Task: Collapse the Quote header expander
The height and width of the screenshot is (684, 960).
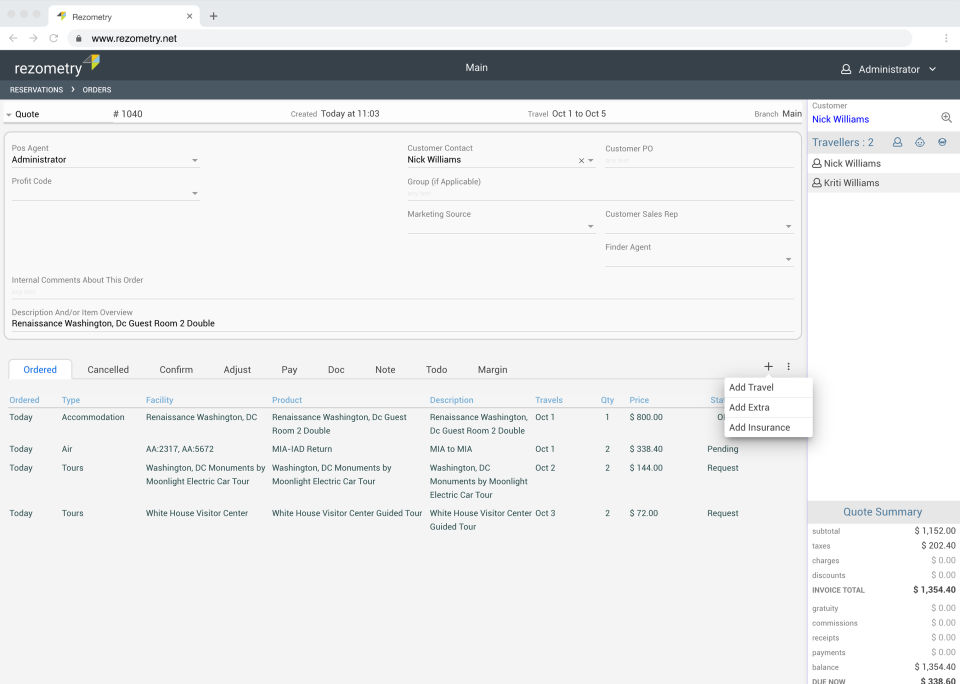Action: pos(9,115)
